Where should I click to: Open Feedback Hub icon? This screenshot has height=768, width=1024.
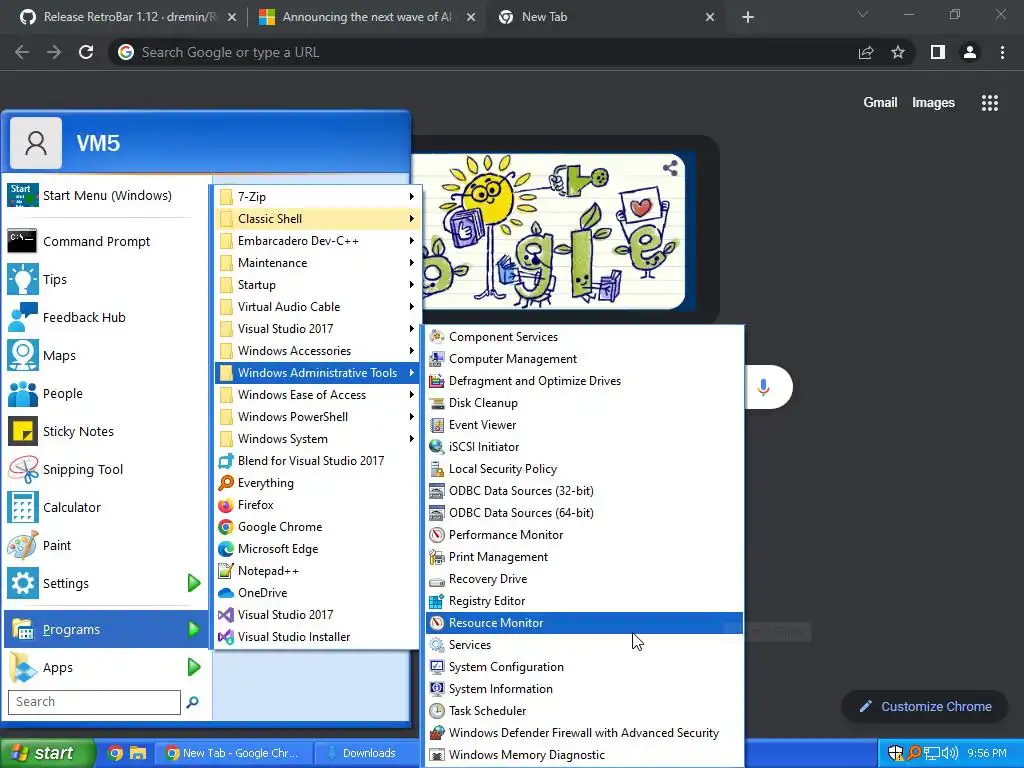pos(22,317)
